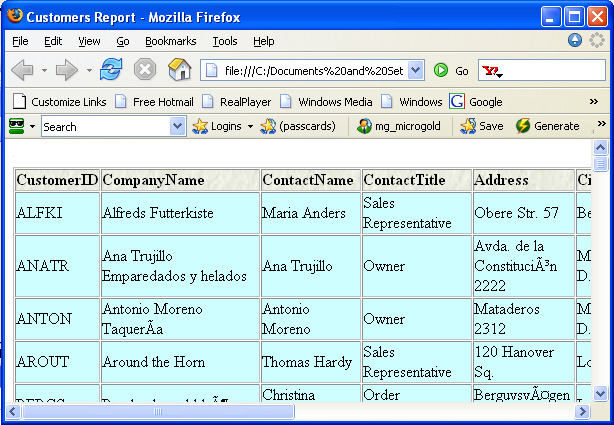Reload the page with Refresh icon
614x425 pixels.
pos(111,70)
